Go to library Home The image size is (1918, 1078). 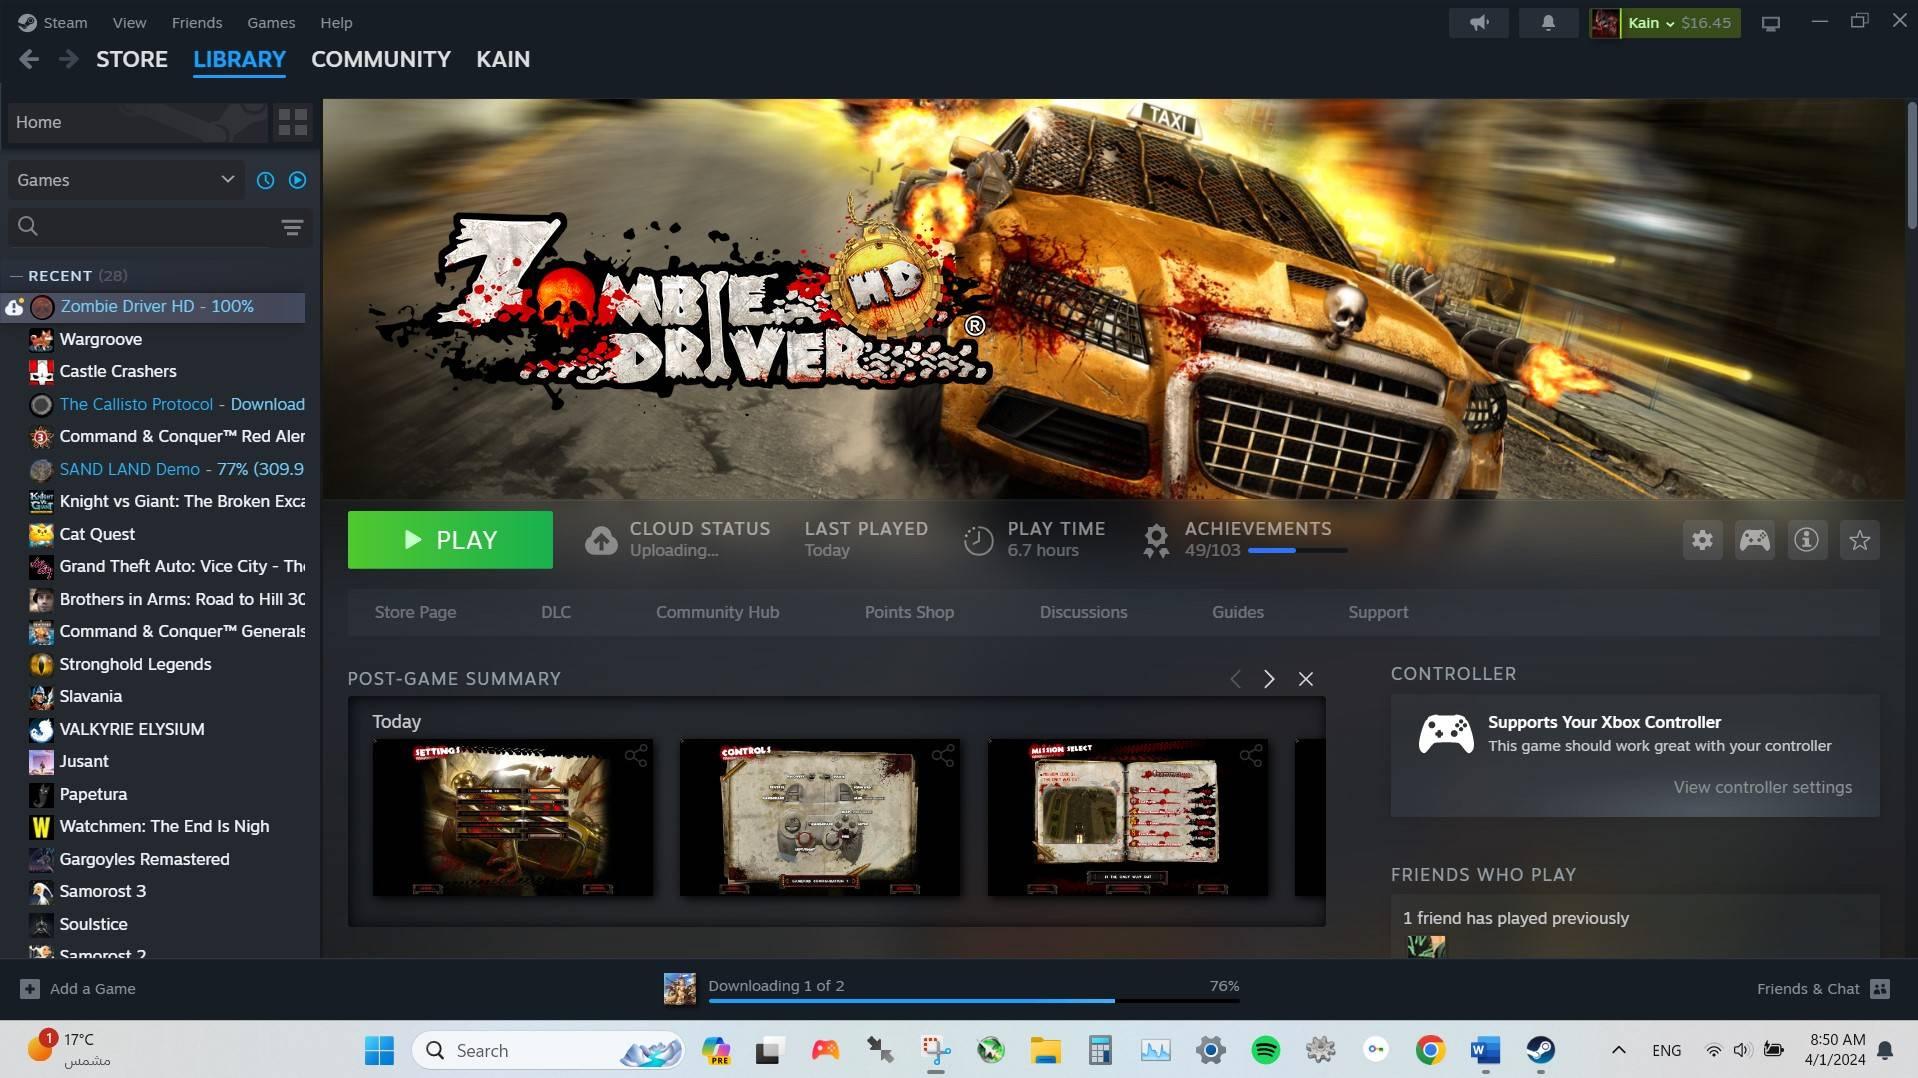[x=137, y=122]
